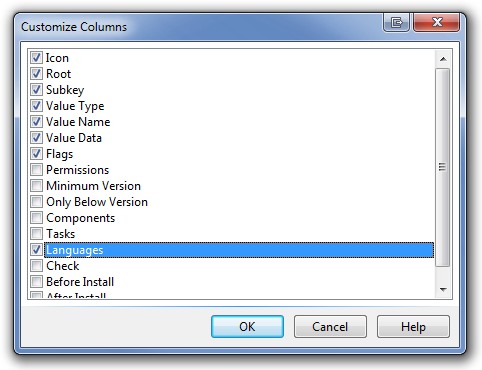Disable the Value Type column
Viewport: 482px width, 370px height.
[x=36, y=106]
